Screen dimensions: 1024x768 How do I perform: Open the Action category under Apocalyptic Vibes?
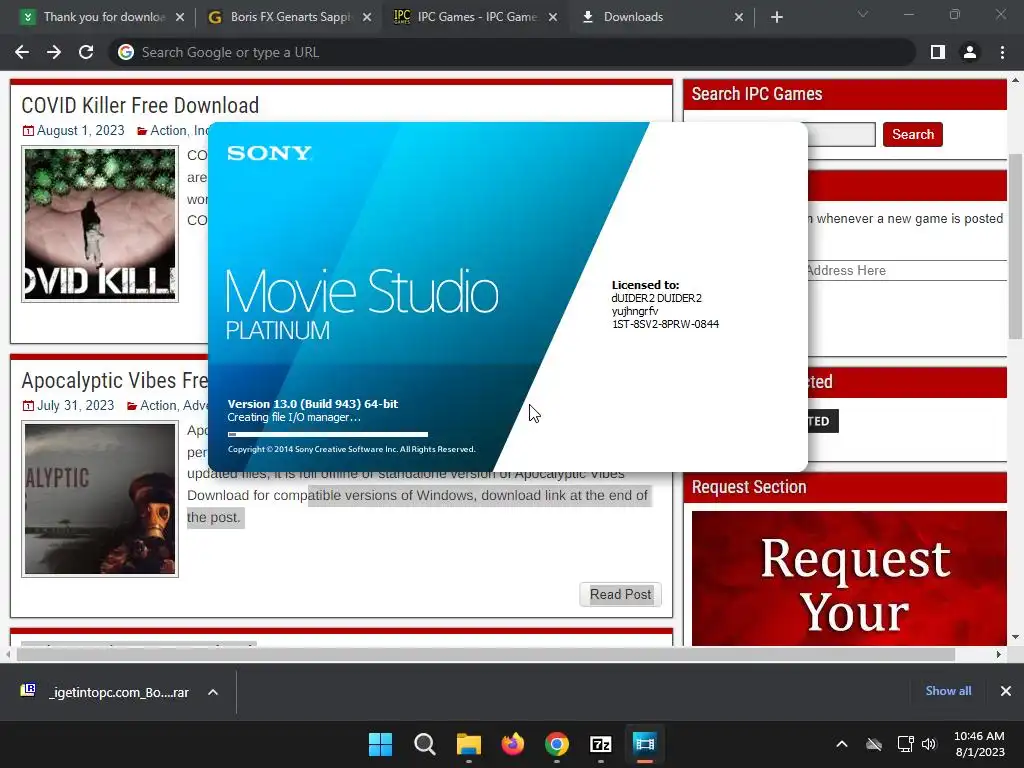158,406
